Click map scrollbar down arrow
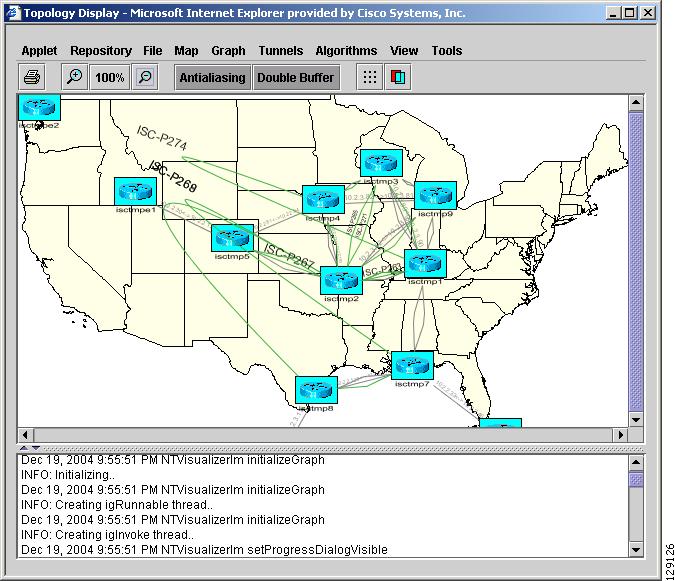The height and width of the screenshot is (581, 675). (636, 420)
